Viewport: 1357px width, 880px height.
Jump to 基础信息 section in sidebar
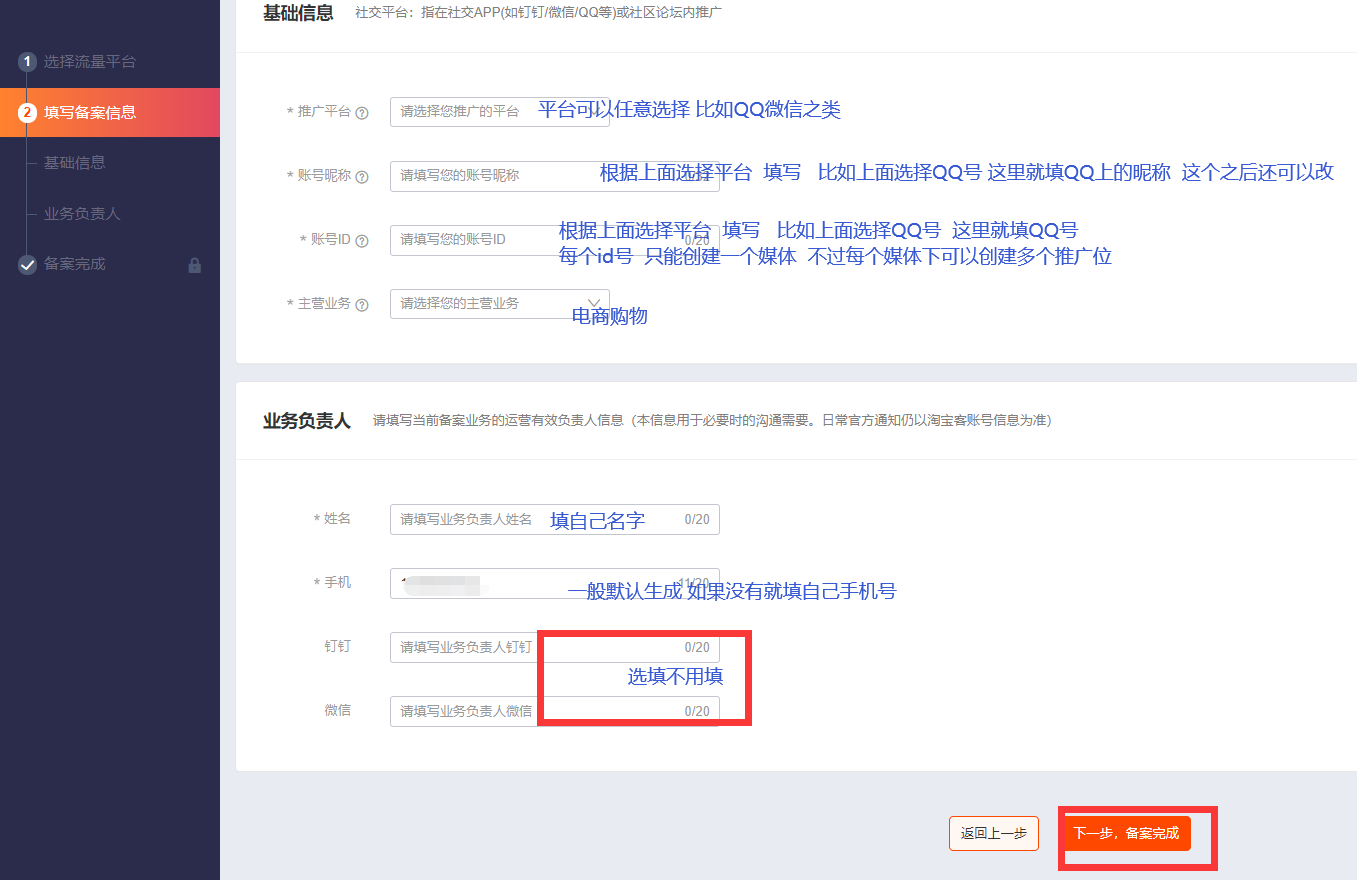click(x=74, y=163)
